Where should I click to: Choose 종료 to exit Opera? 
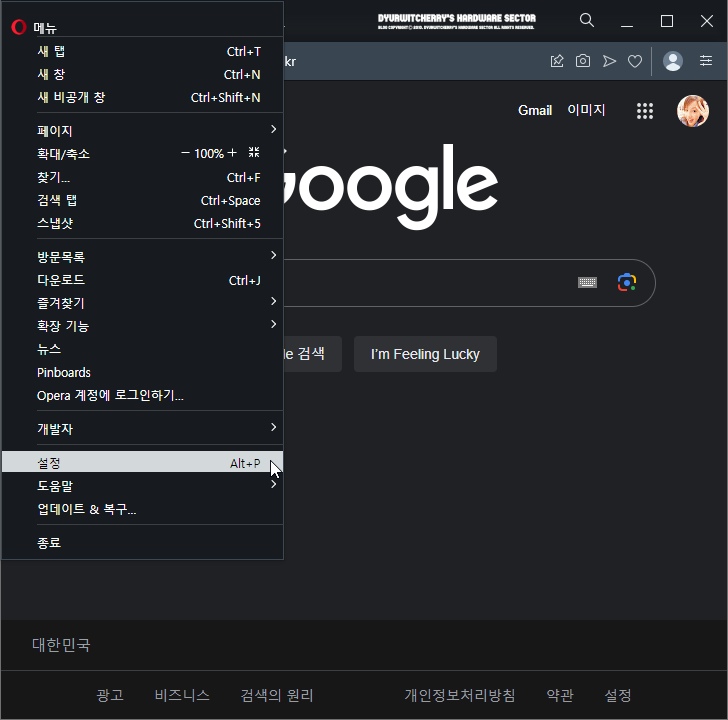pyautogui.click(x=143, y=542)
